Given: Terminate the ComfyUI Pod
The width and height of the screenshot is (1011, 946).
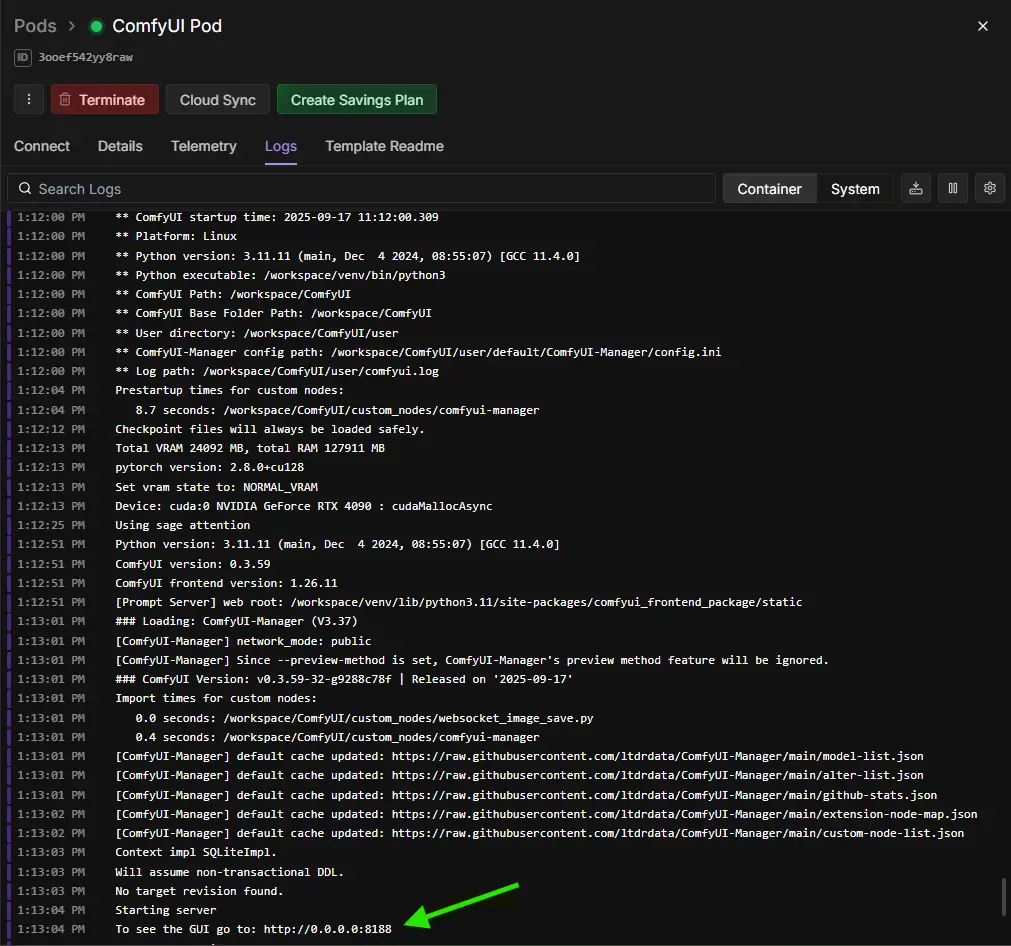Looking at the screenshot, I should [x=104, y=99].
